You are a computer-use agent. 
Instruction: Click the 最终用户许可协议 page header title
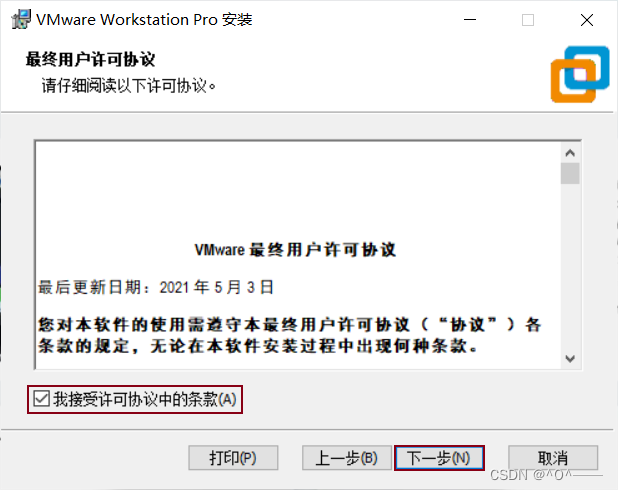pos(90,60)
